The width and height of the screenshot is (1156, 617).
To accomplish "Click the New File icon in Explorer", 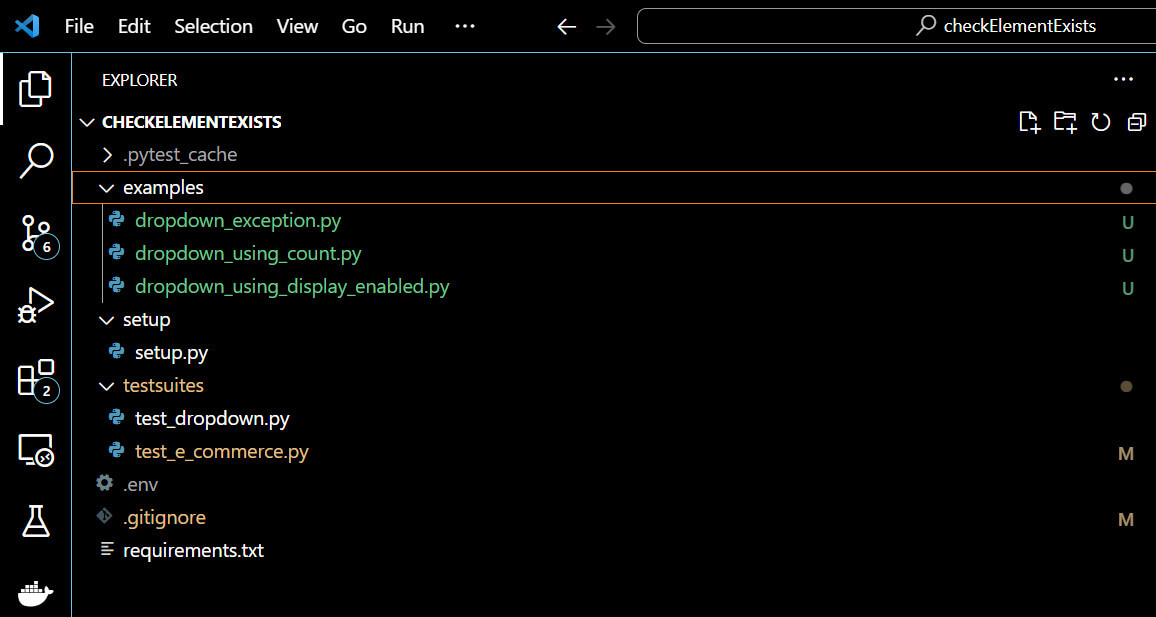I will (x=1029, y=121).
